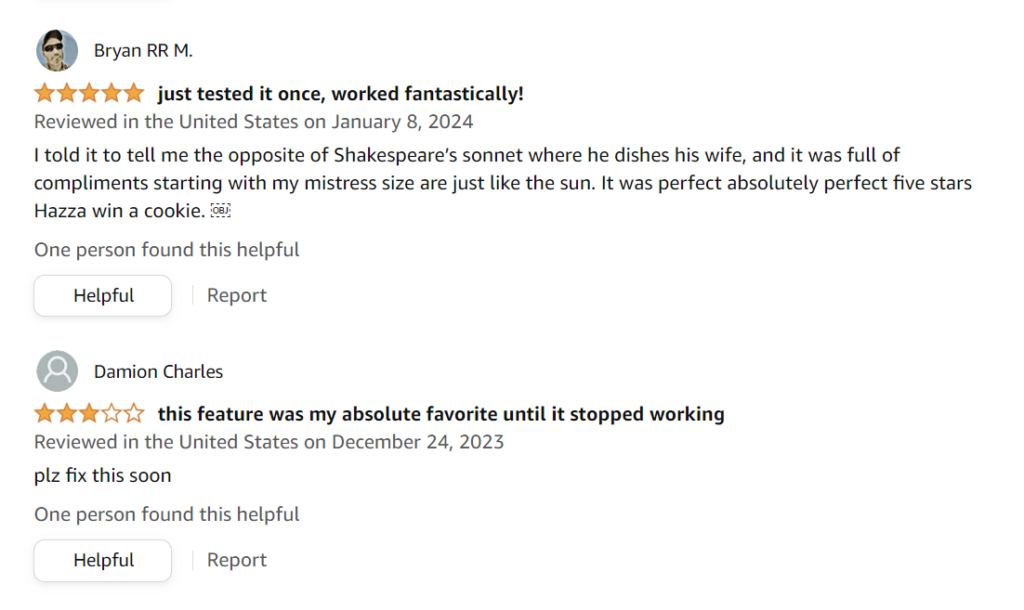Viewport: 1024px width, 610px height.
Task: Report Bryan RR M.'s review
Action: click(x=237, y=296)
